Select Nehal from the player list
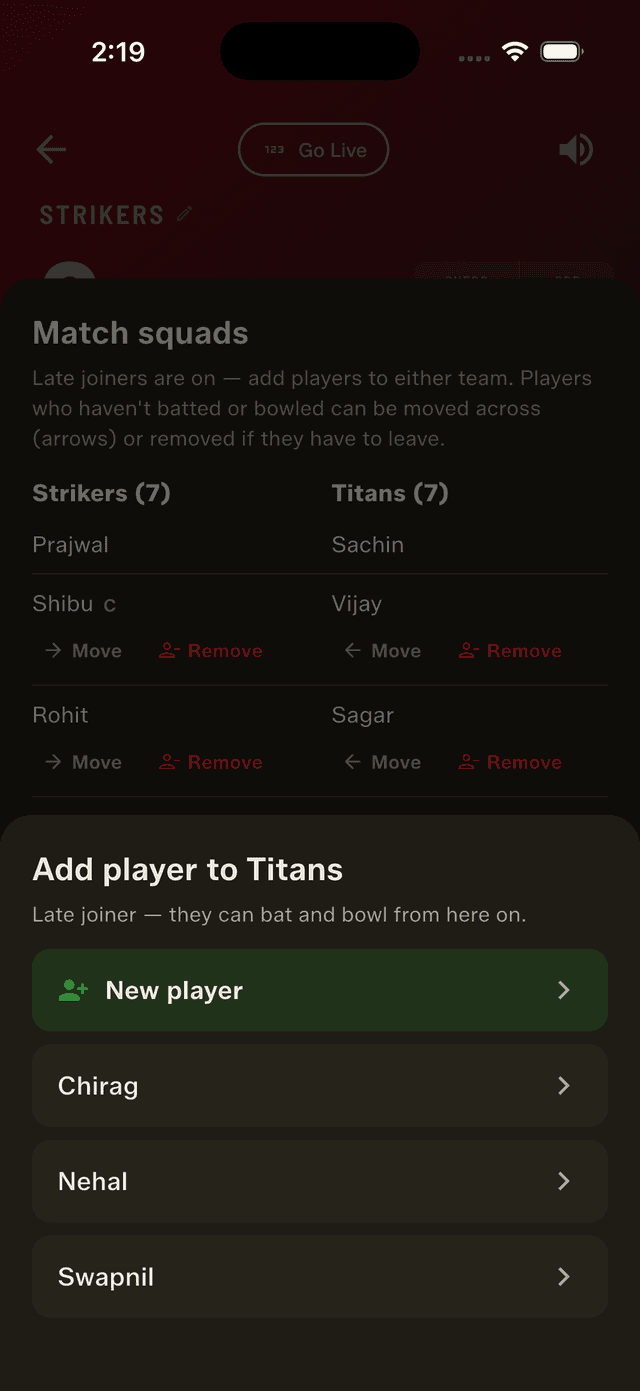This screenshot has height=1391, width=640. pos(320,1181)
